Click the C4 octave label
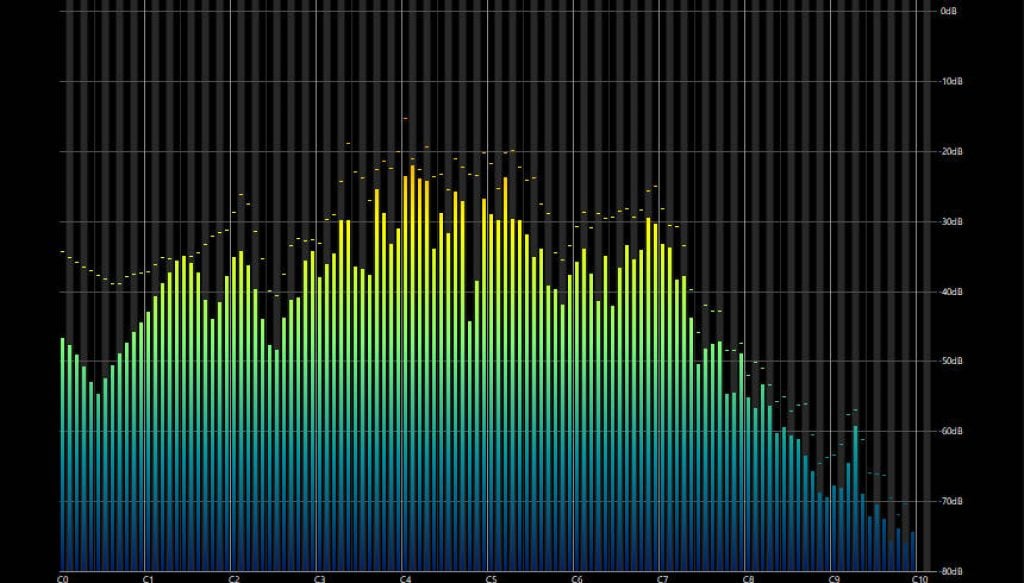Screen dimensions: 1024x583 [408, 577]
